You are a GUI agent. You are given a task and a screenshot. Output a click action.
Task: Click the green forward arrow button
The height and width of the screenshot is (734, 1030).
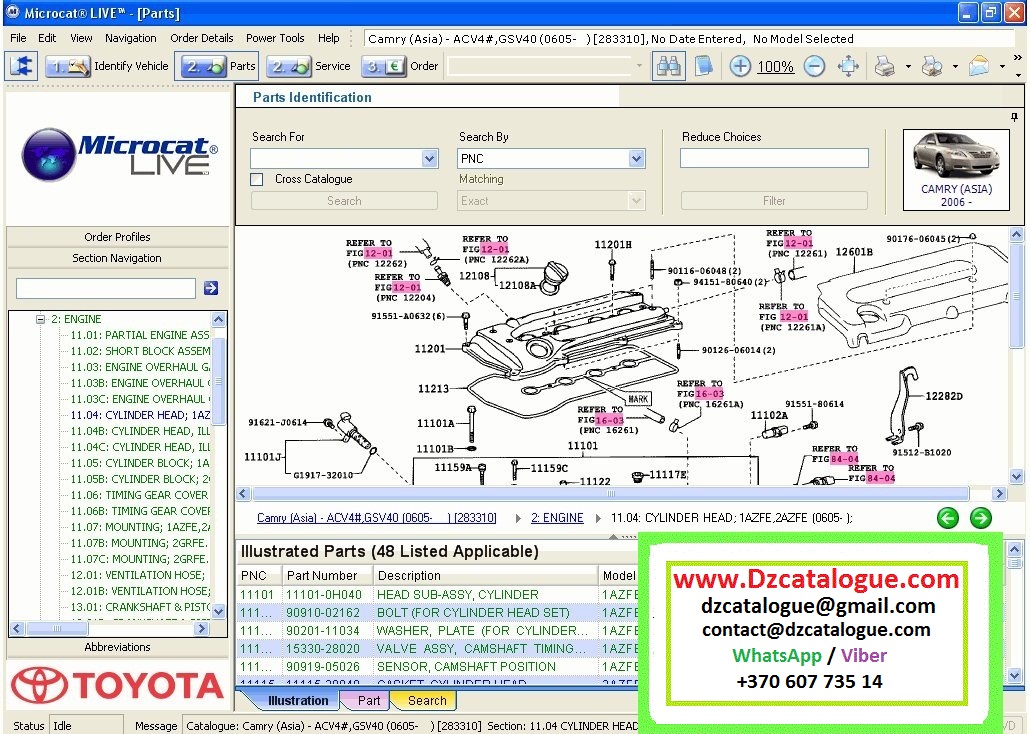click(981, 518)
